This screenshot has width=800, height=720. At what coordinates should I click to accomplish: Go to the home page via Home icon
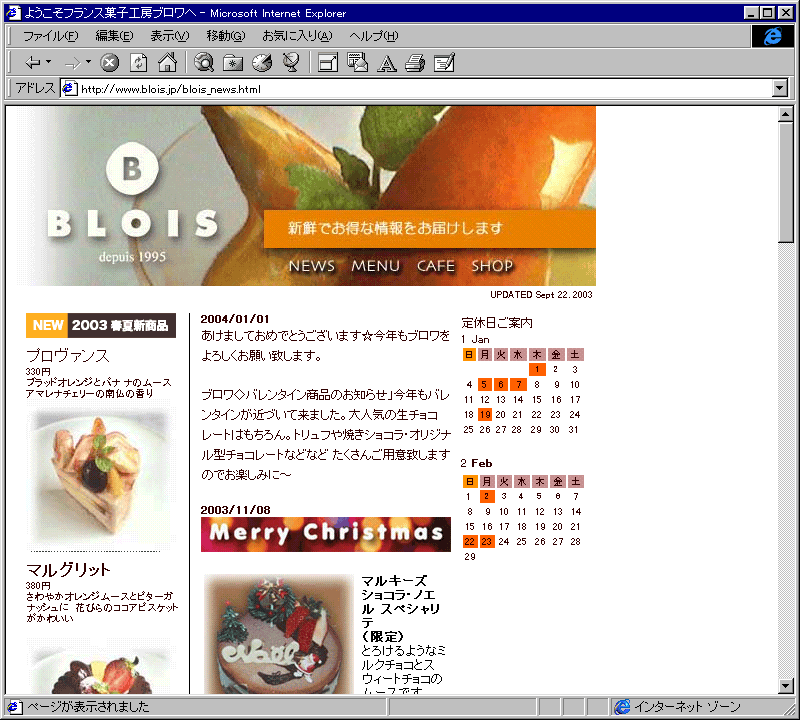pyautogui.click(x=167, y=62)
